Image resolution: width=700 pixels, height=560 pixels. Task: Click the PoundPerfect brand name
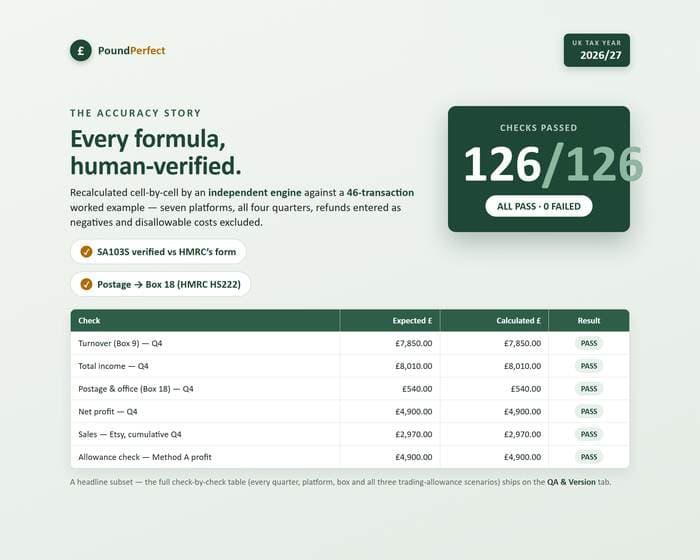point(131,50)
